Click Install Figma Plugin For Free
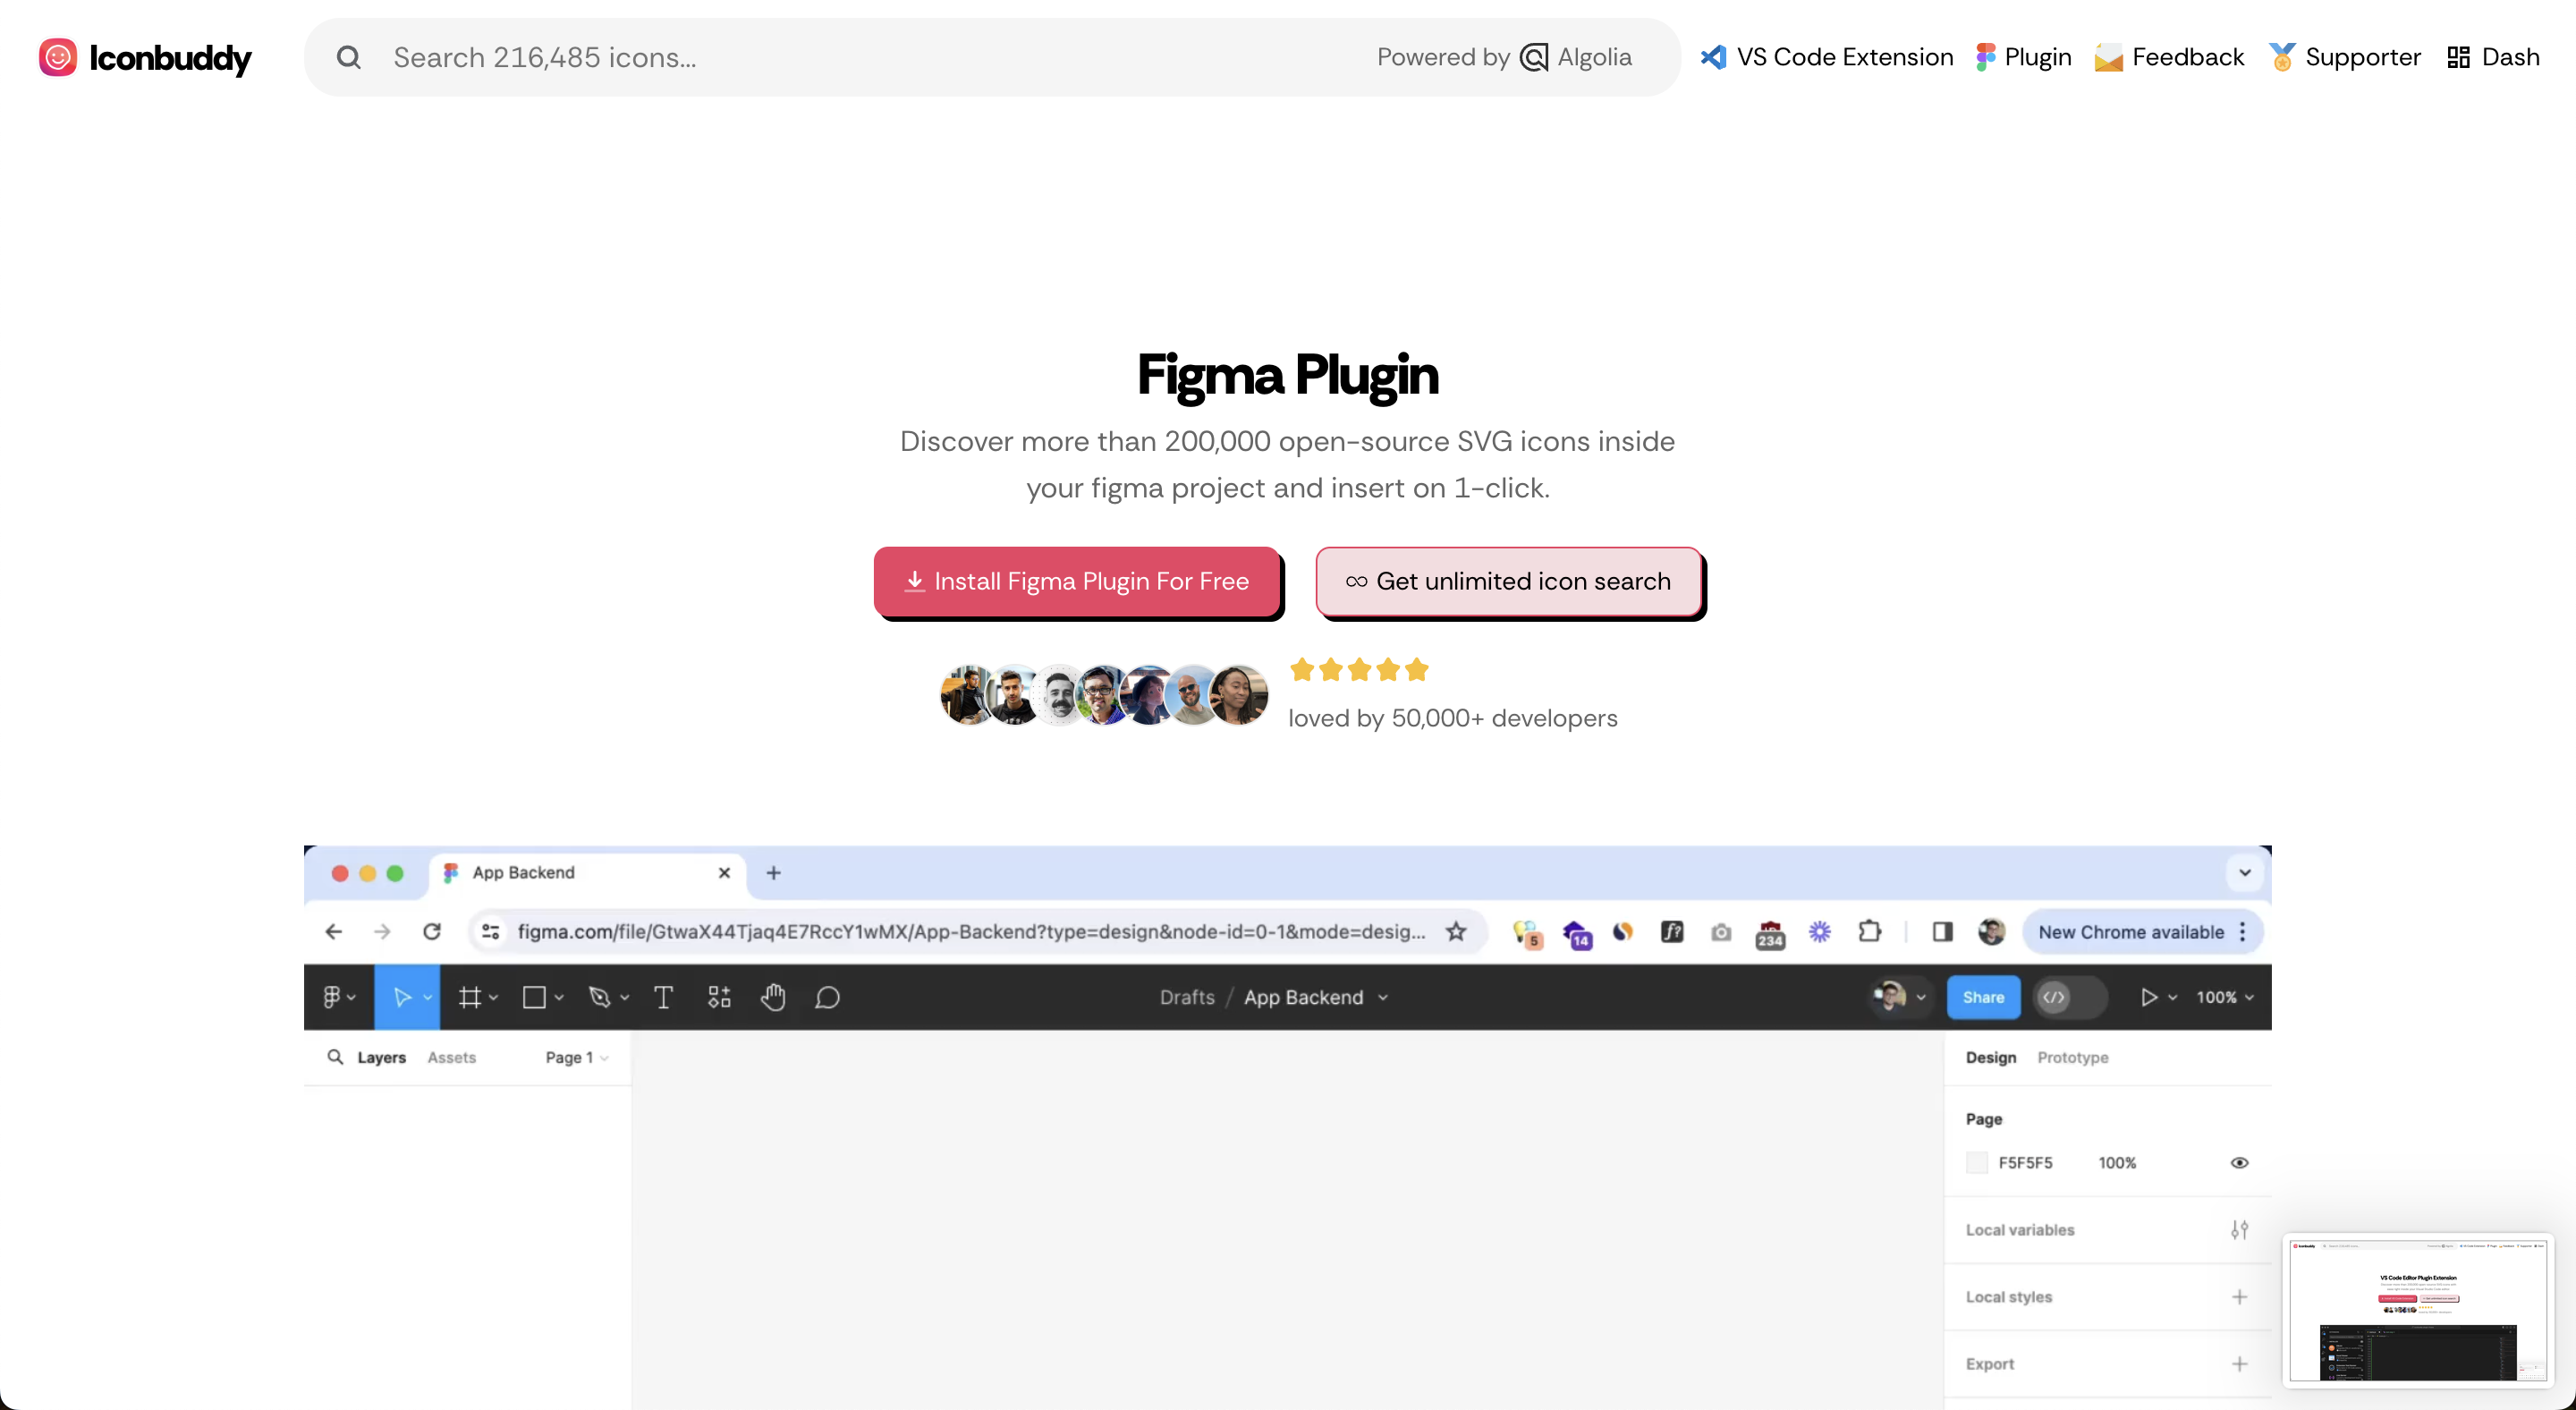The image size is (2576, 1410). (1077, 581)
